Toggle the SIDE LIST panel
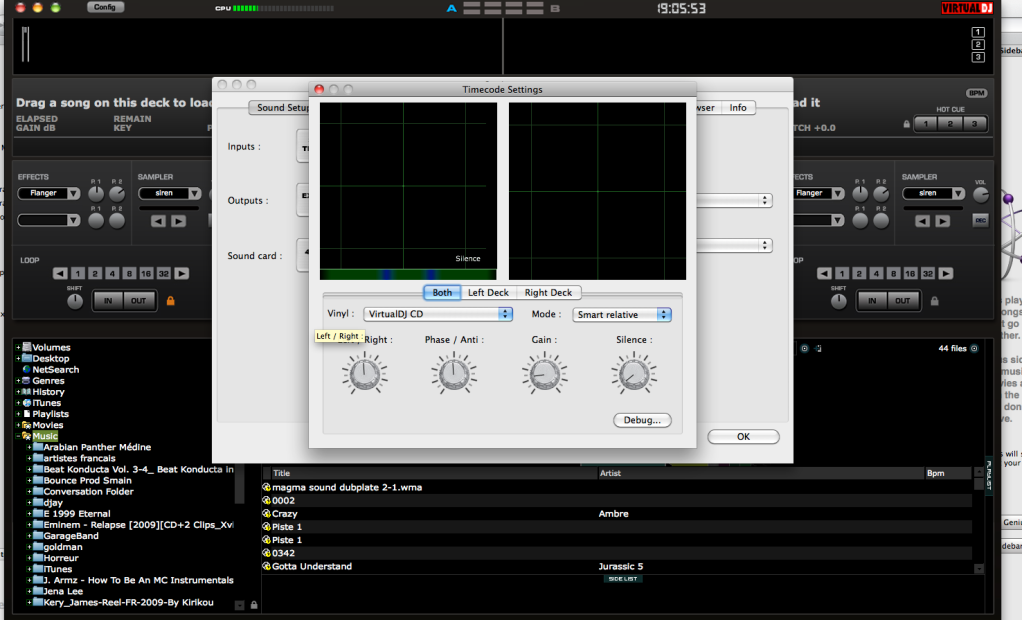The width and height of the screenshot is (1022, 620). point(622,579)
